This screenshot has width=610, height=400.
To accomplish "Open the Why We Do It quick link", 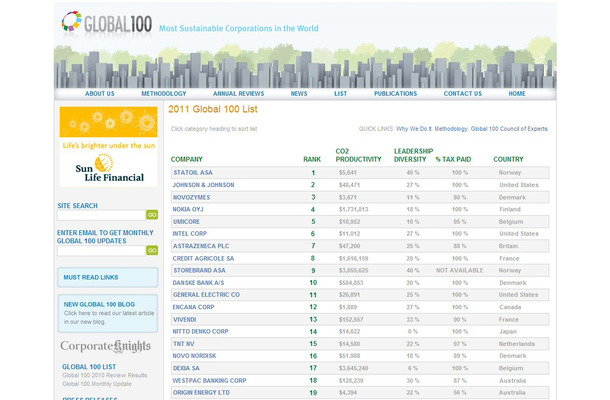I will click(414, 129).
